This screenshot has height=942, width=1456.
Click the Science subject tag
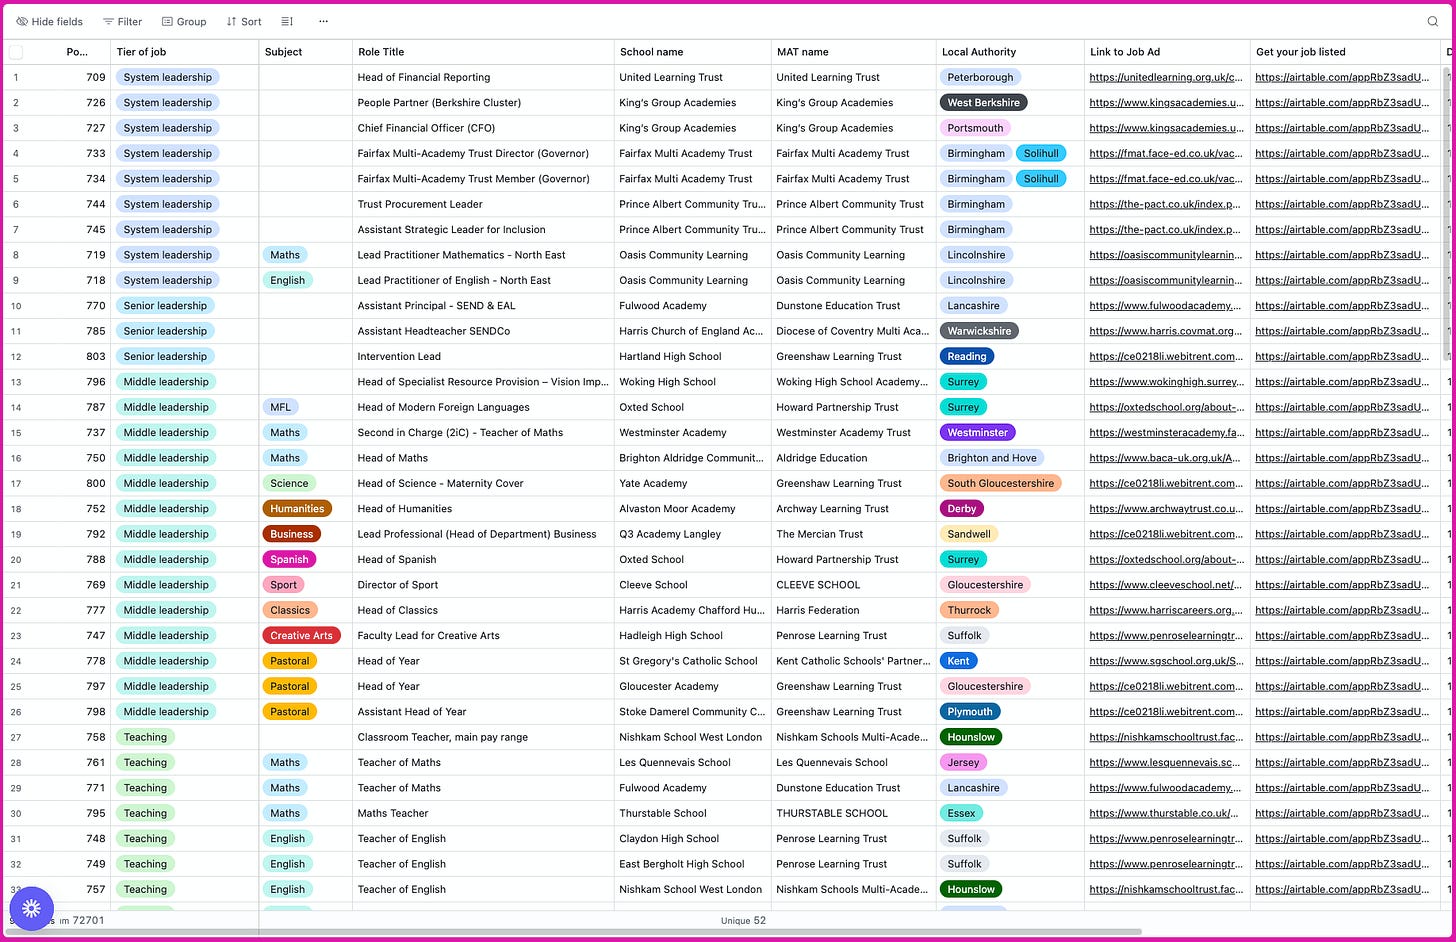click(x=289, y=483)
